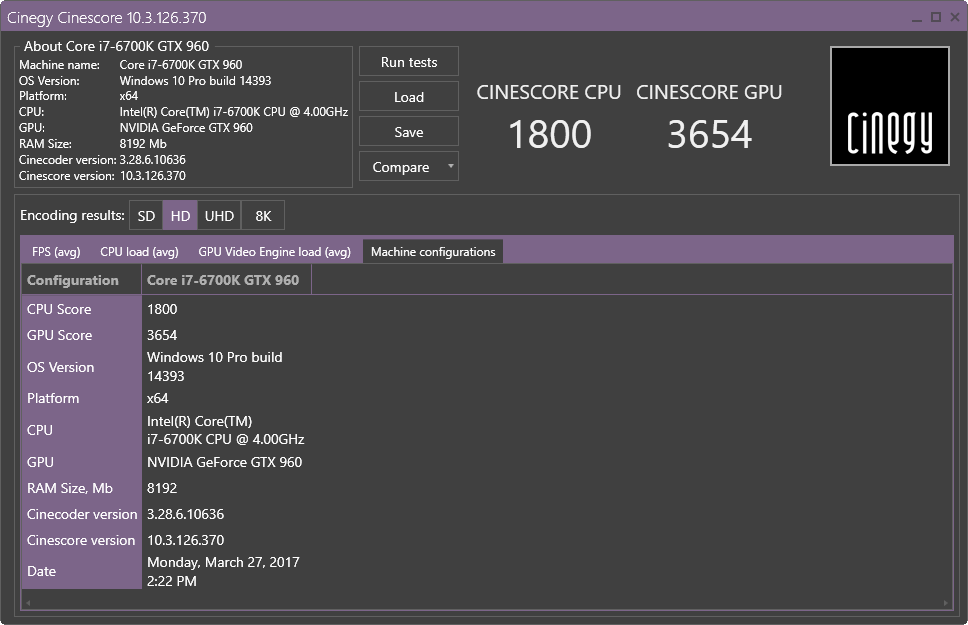This screenshot has width=968, height=625.
Task: Click 8192 Mb in About panel
Action: click(143, 144)
